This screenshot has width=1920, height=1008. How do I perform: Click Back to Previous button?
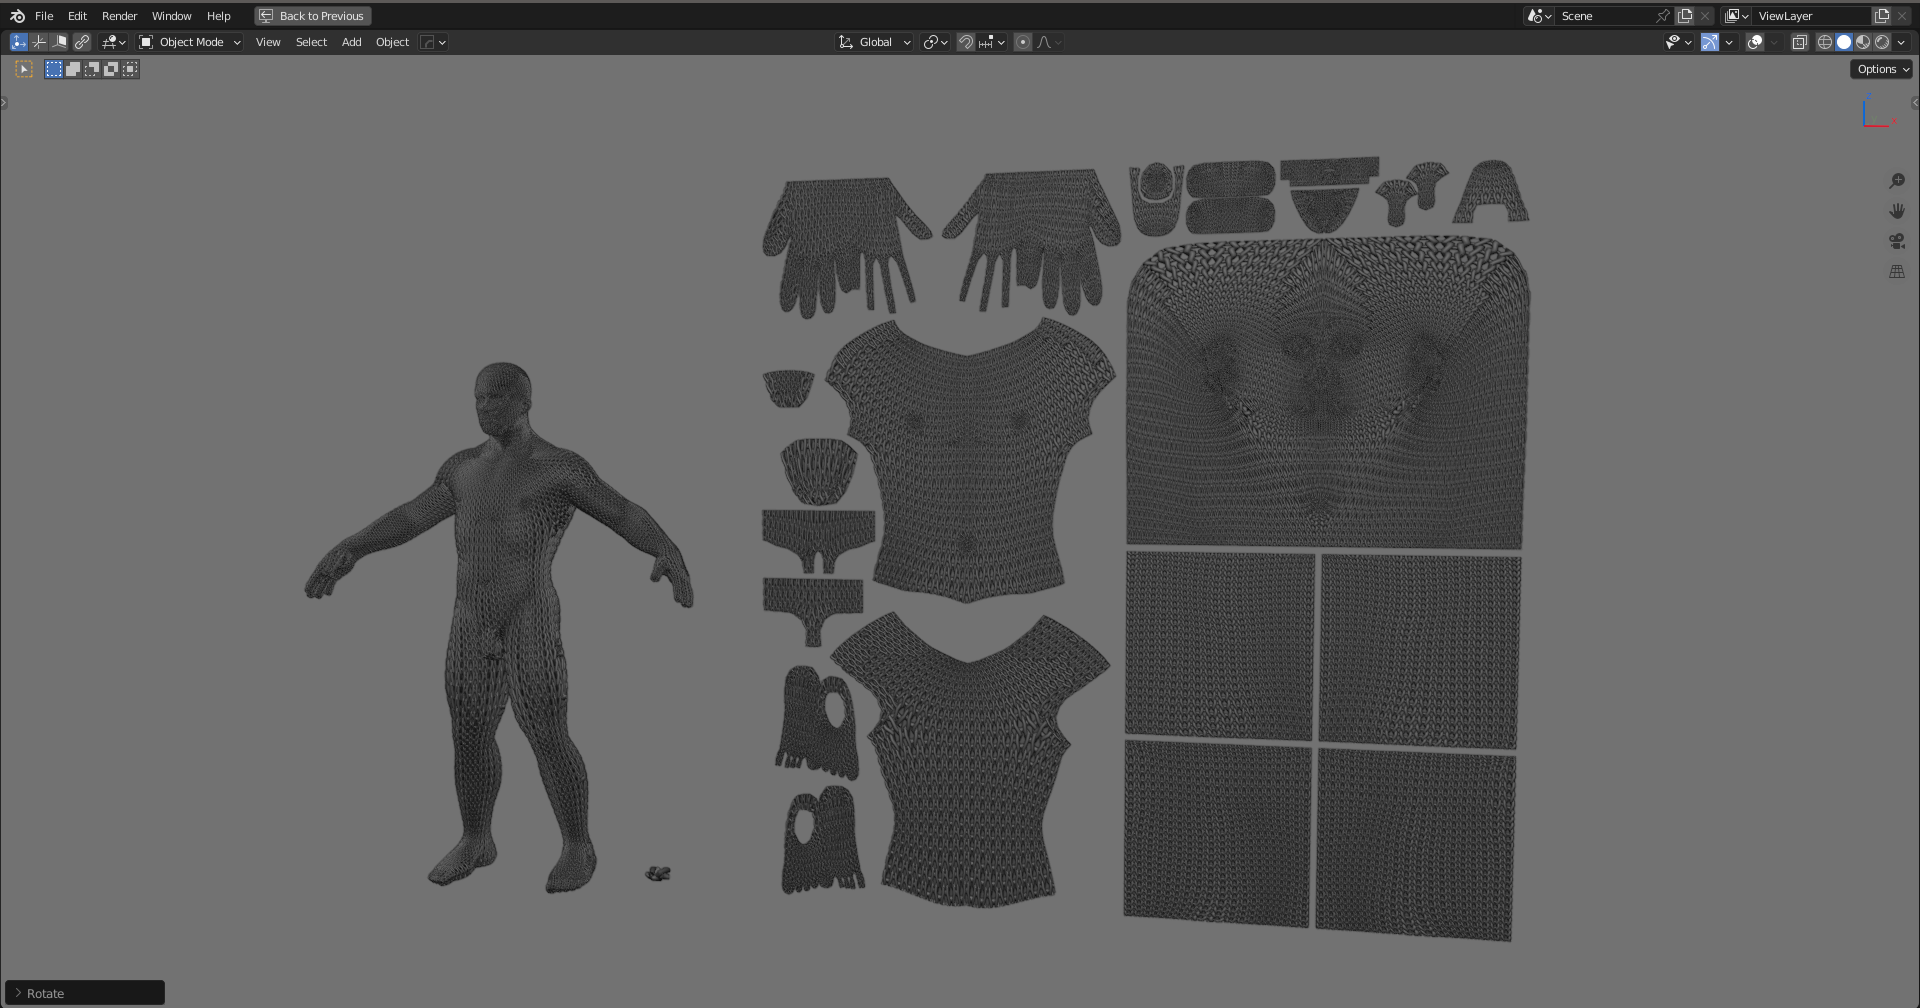(313, 16)
